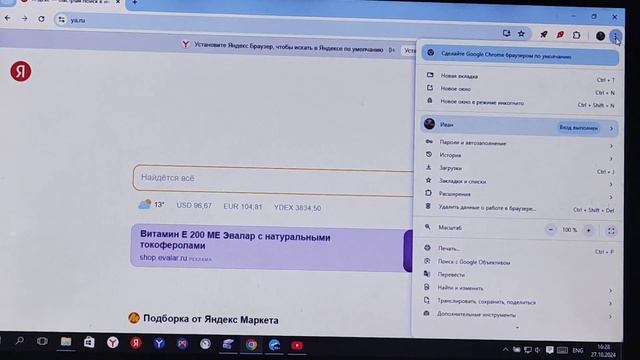Screen dimensions: 640x360
Task: Show hidden system tray icons
Action: (x=505, y=350)
